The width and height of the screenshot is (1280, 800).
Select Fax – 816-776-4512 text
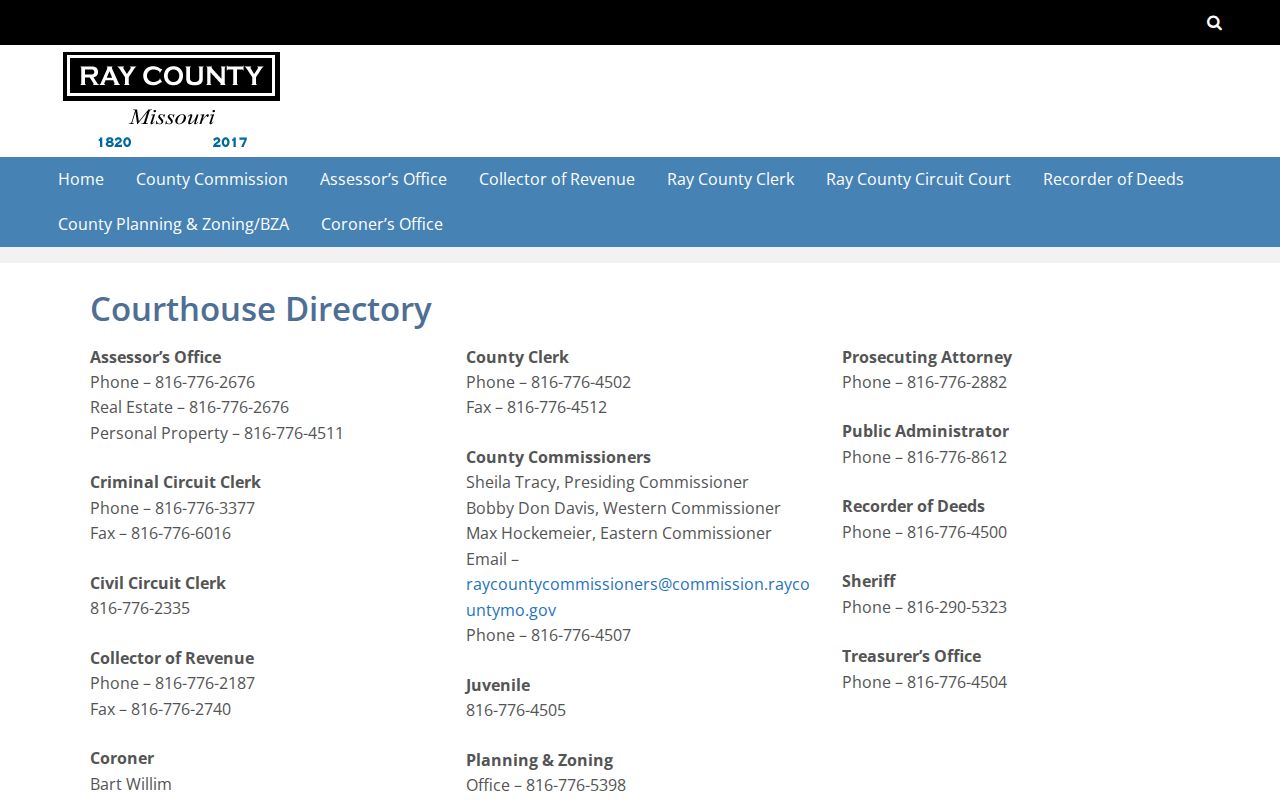537,407
